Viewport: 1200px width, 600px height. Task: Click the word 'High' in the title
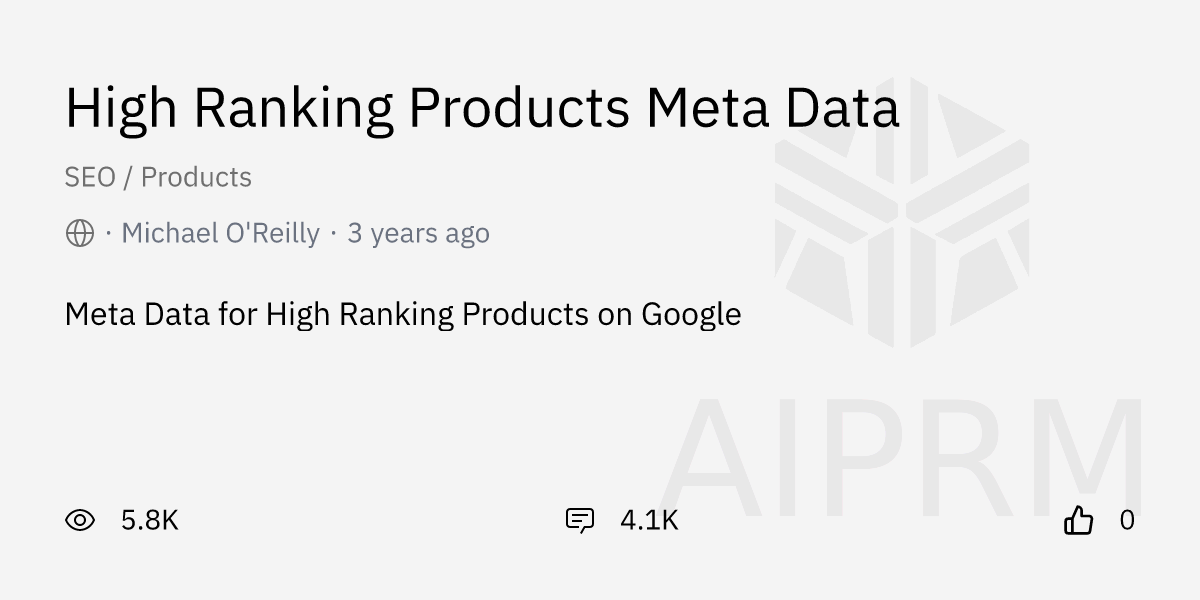click(x=121, y=108)
